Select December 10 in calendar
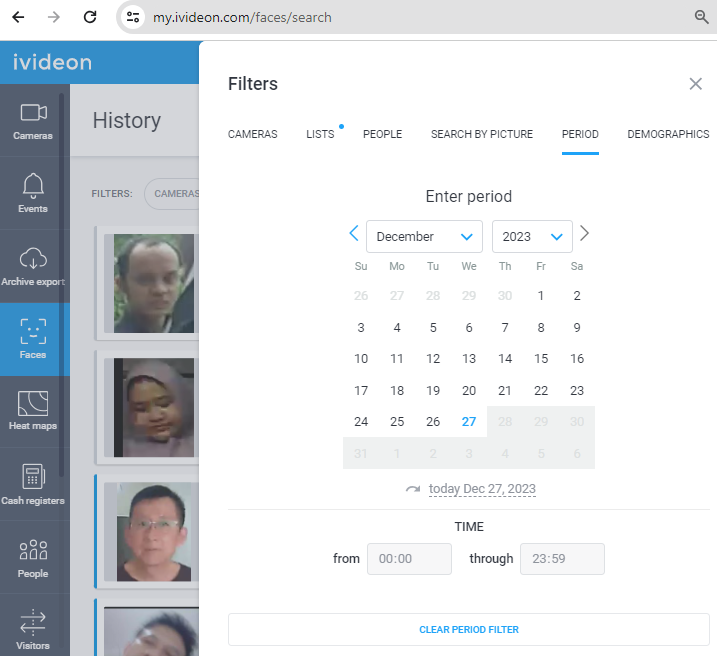This screenshot has width=717, height=656. (x=361, y=359)
